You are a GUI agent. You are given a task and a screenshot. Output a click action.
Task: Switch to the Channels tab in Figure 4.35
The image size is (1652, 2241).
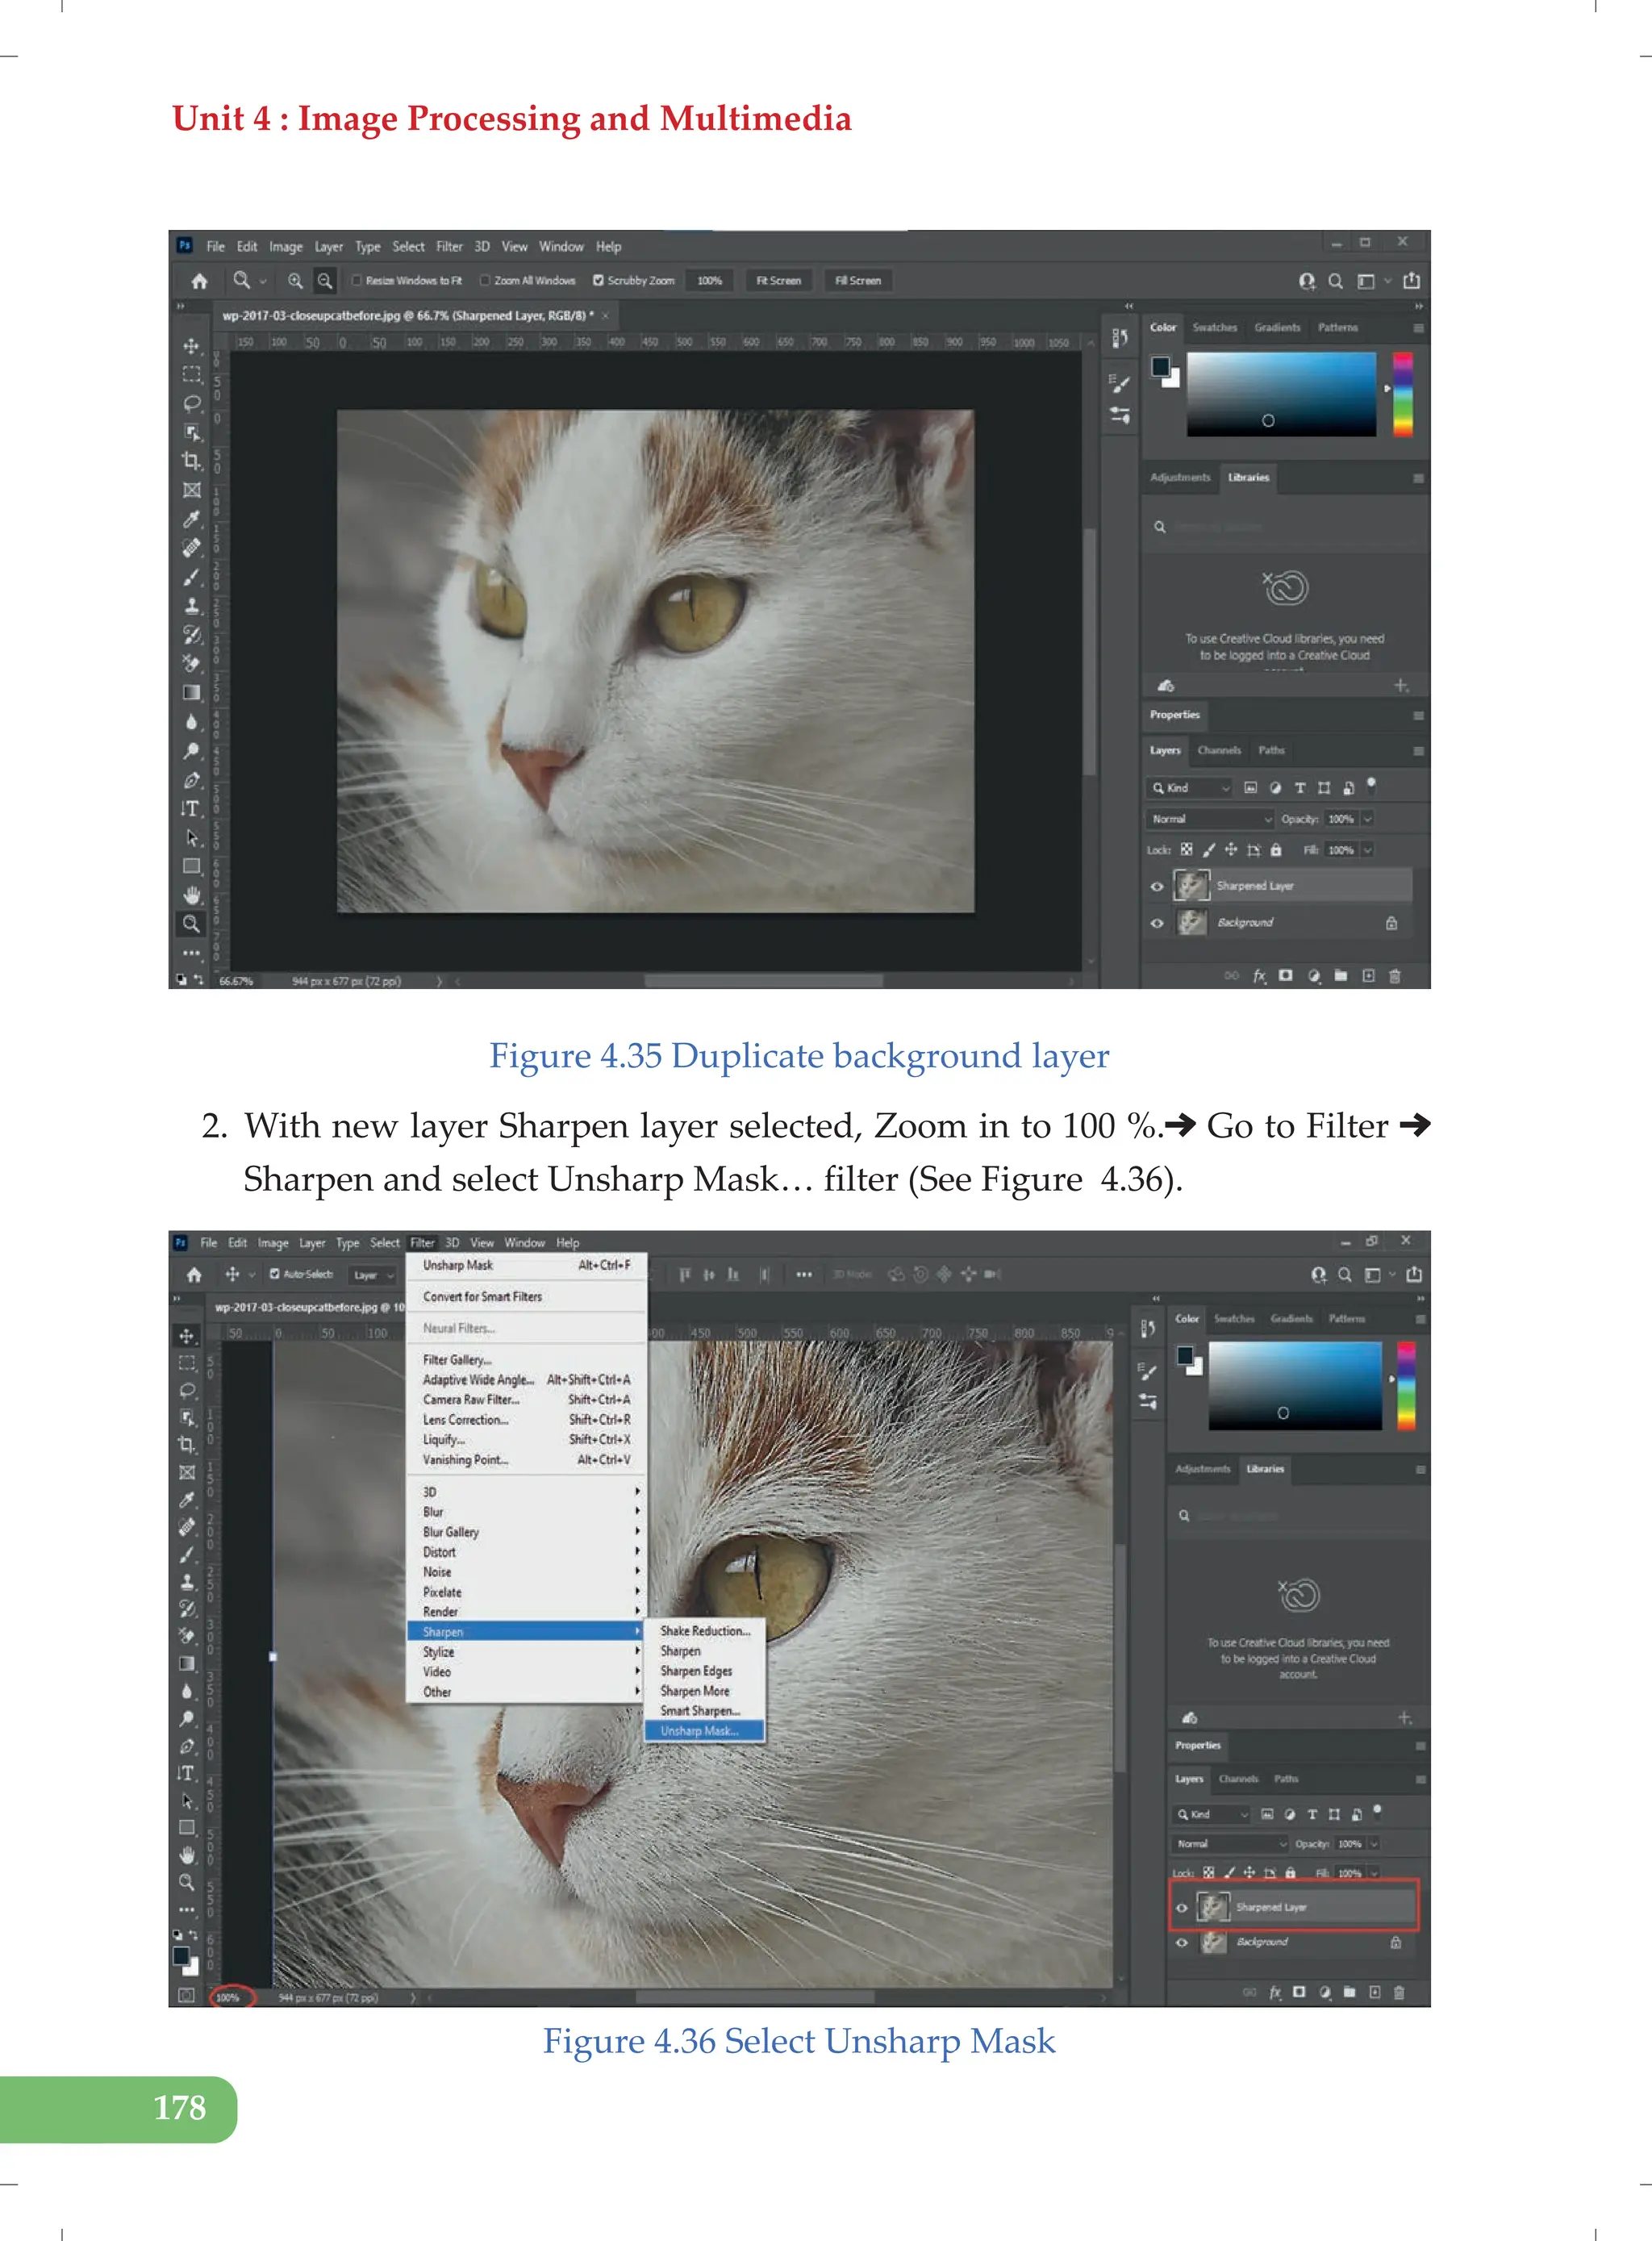pyautogui.click(x=1219, y=750)
